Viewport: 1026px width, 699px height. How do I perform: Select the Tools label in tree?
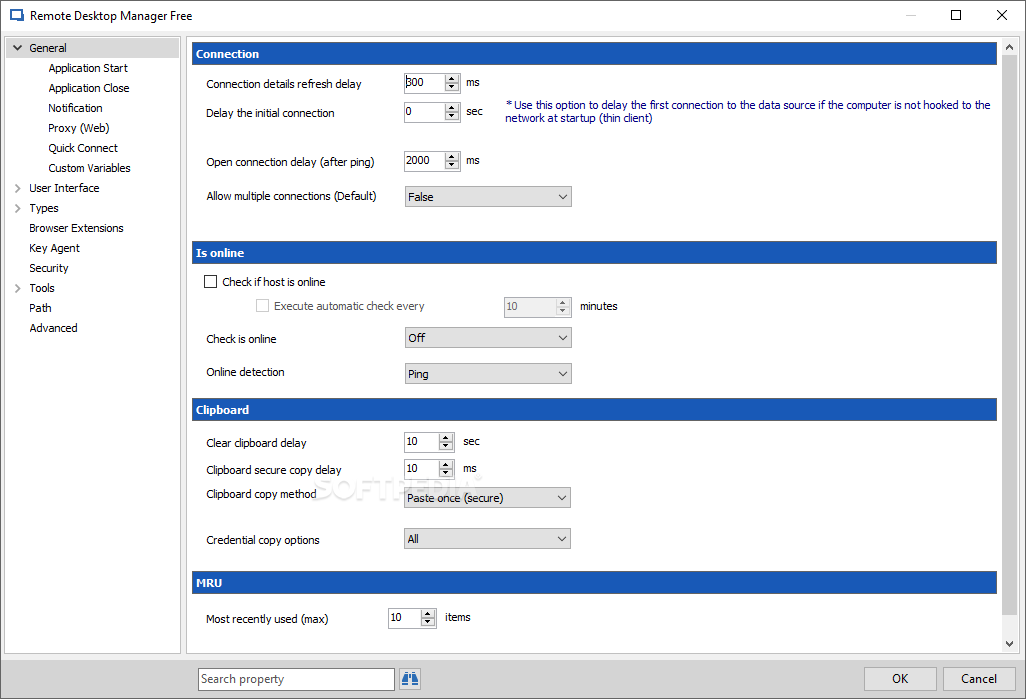(x=42, y=288)
